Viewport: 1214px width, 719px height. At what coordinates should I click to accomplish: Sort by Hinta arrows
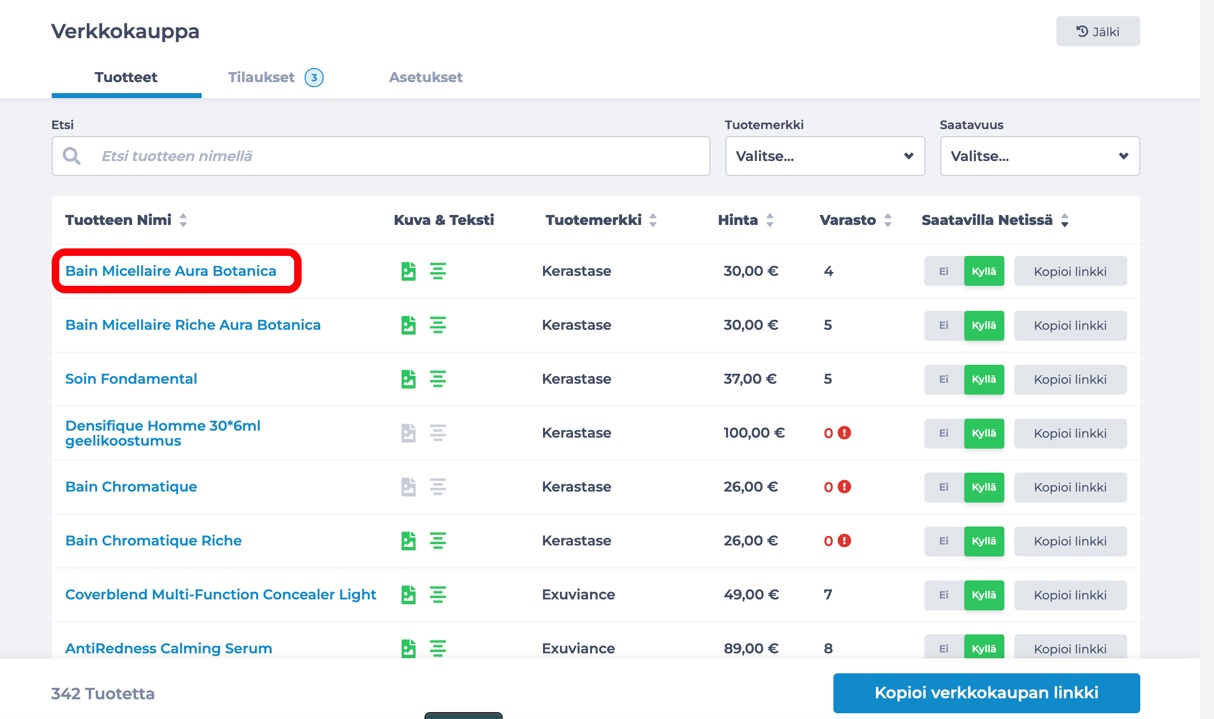pyautogui.click(x=770, y=220)
